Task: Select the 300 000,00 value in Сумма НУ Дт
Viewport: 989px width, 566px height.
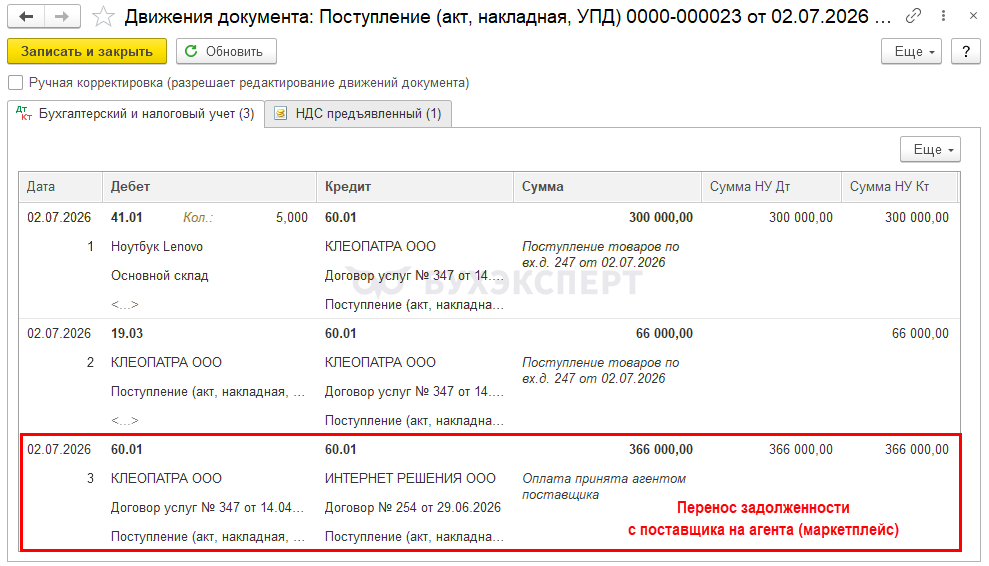Action: 801,218
